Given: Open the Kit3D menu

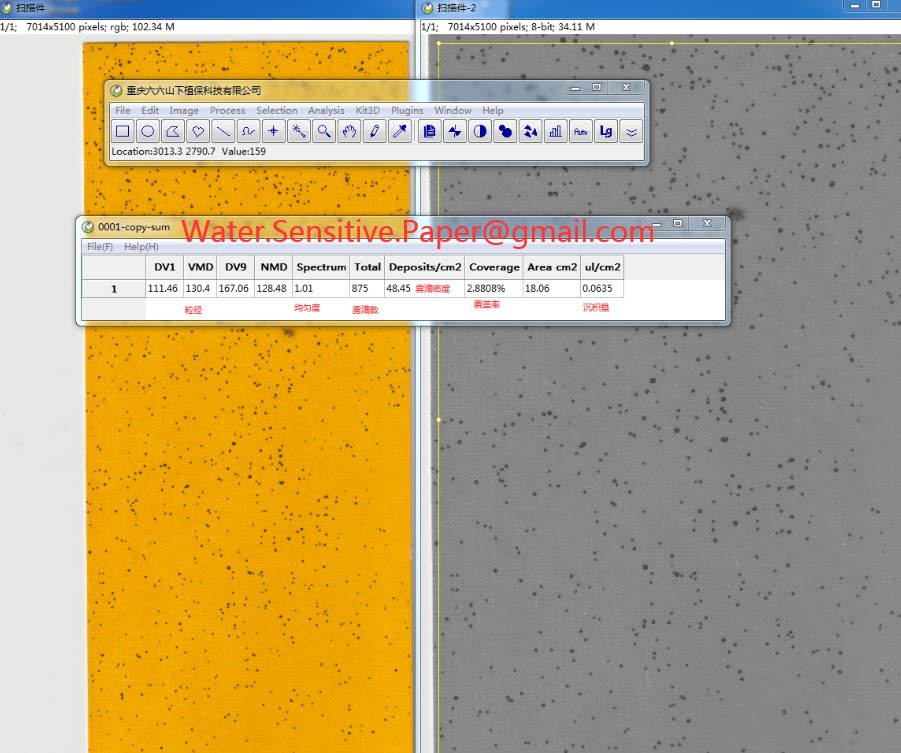Looking at the screenshot, I should [368, 110].
